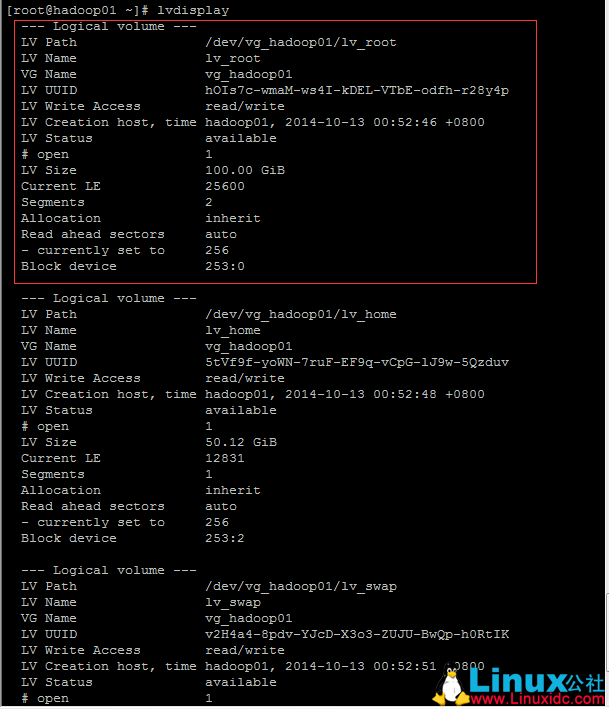Click the Segments value 2 for lv_root
This screenshot has width=609, height=709.
click(x=209, y=202)
